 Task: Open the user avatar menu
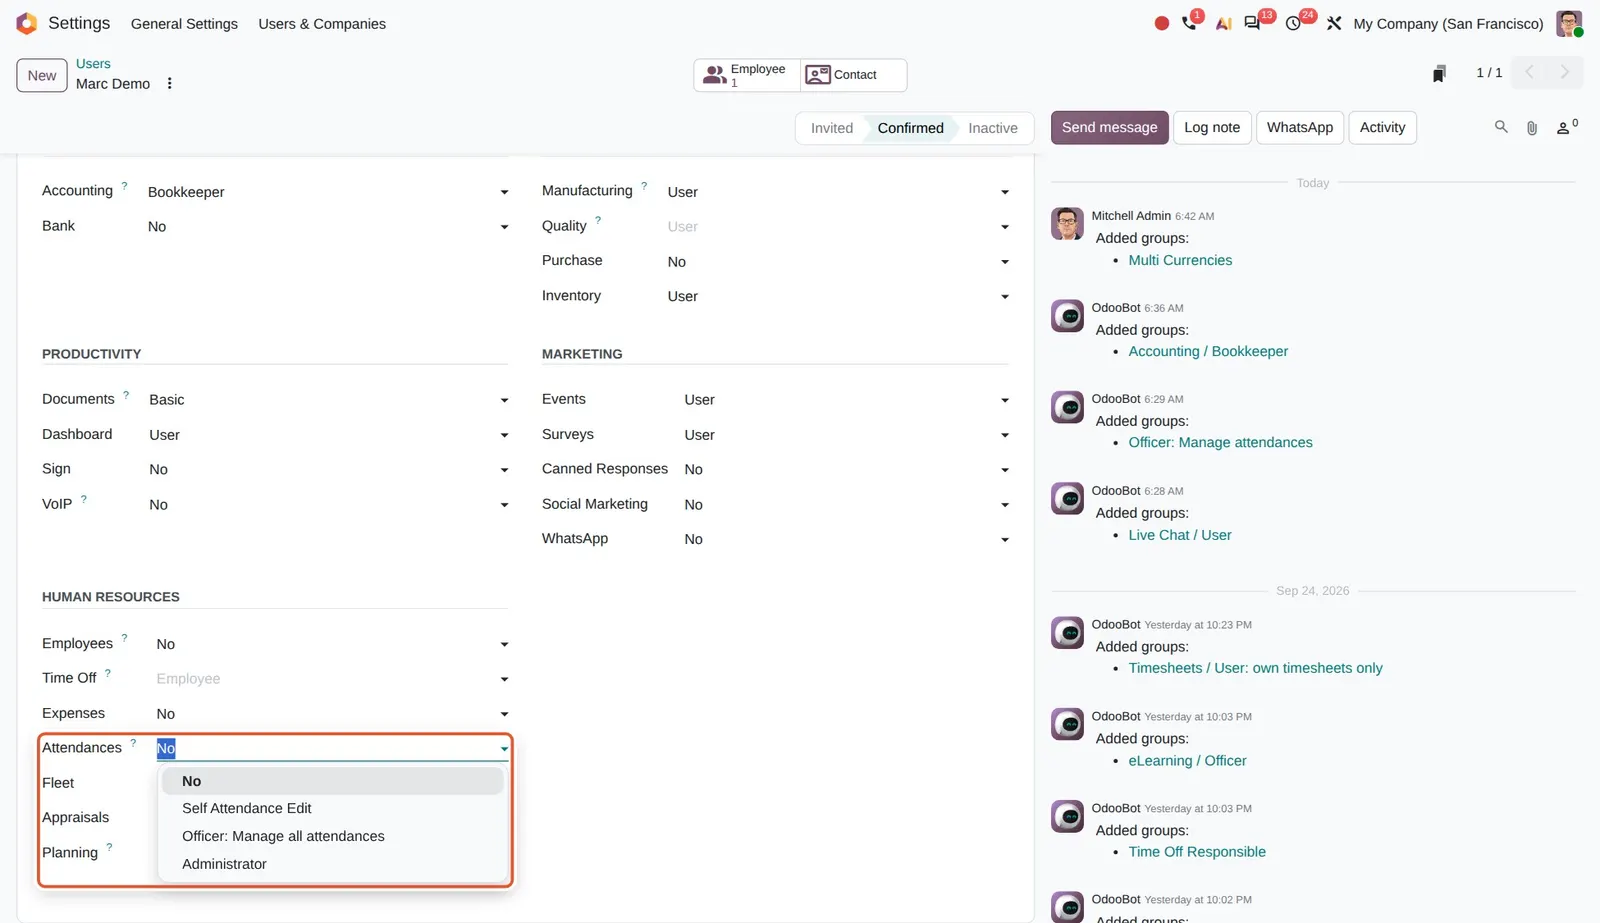pos(1569,23)
